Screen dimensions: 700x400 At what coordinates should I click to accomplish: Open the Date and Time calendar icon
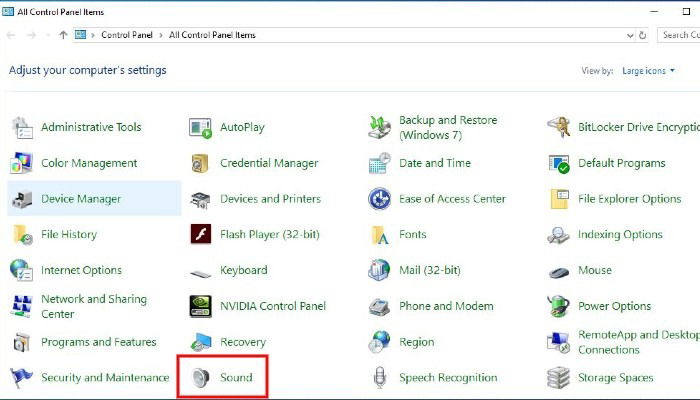click(x=379, y=163)
